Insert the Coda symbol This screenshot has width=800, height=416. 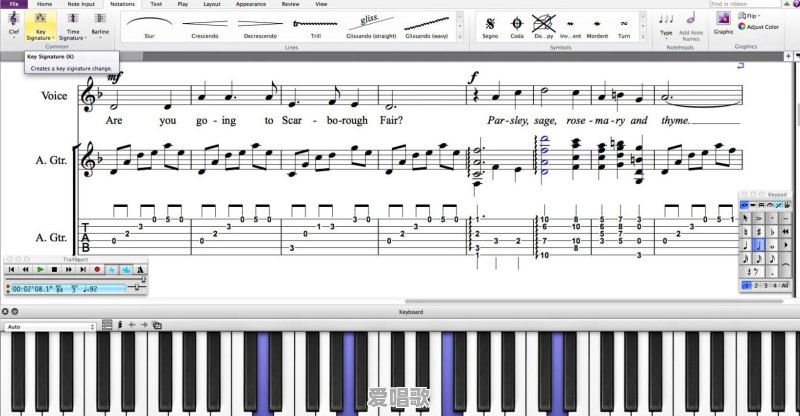(517, 27)
